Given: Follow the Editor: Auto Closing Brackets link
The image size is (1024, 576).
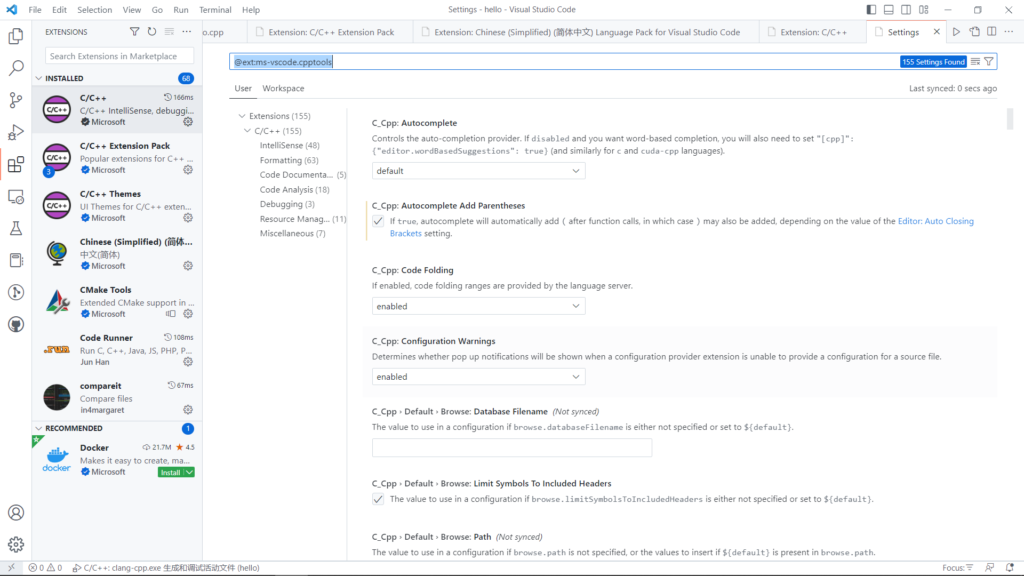Looking at the screenshot, I should (x=935, y=221).
